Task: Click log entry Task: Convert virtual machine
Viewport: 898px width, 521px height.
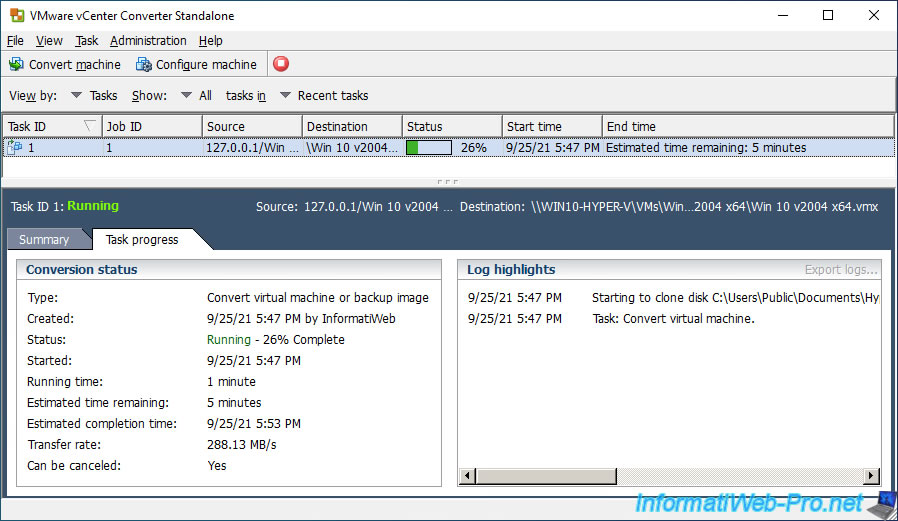Action: click(674, 319)
